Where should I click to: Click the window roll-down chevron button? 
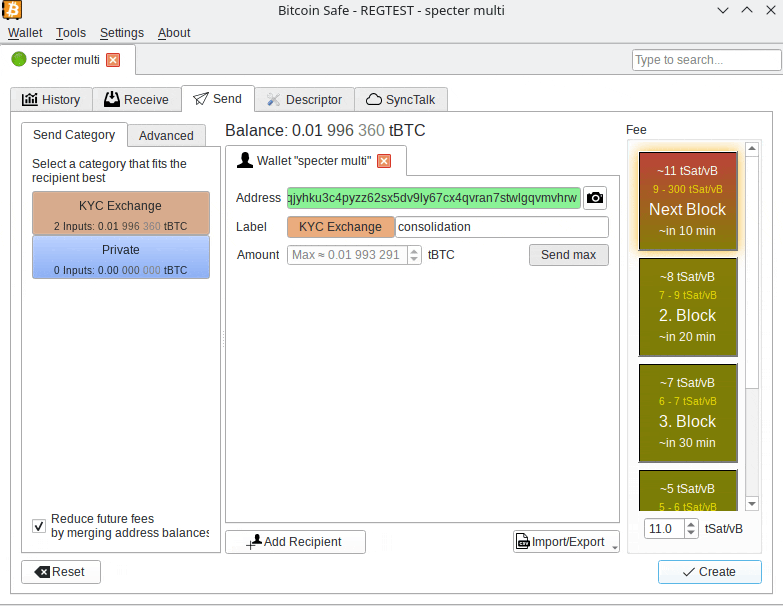pyautogui.click(x=723, y=10)
